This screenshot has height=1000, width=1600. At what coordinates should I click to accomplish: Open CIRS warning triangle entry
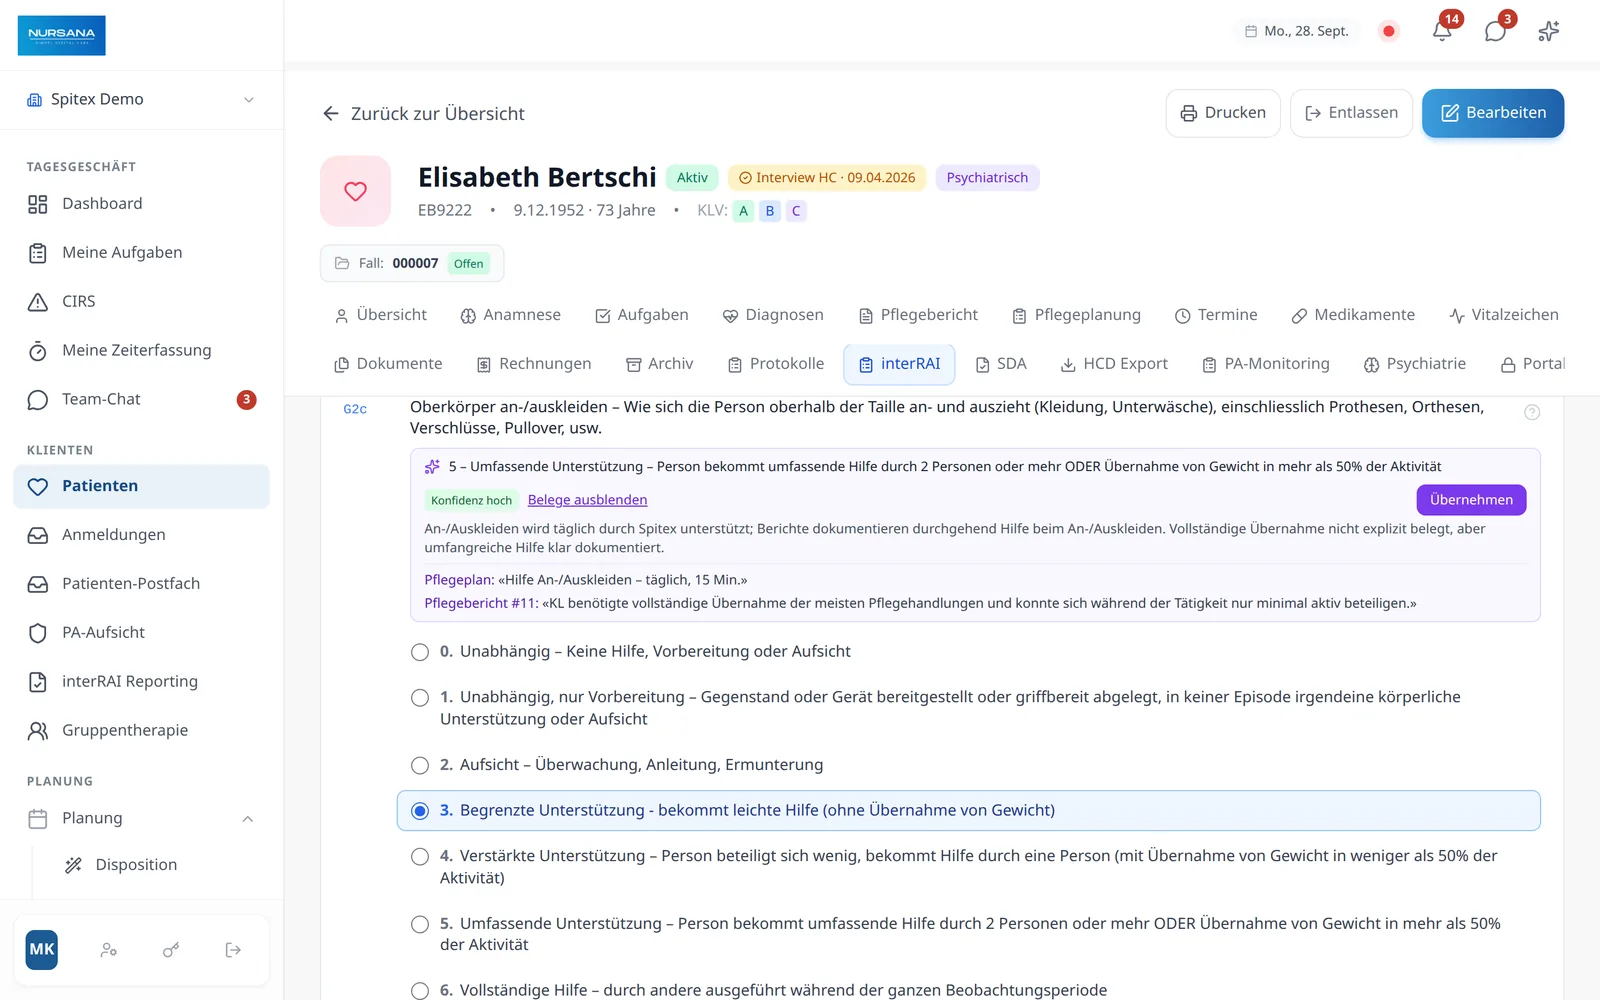pyautogui.click(x=141, y=302)
